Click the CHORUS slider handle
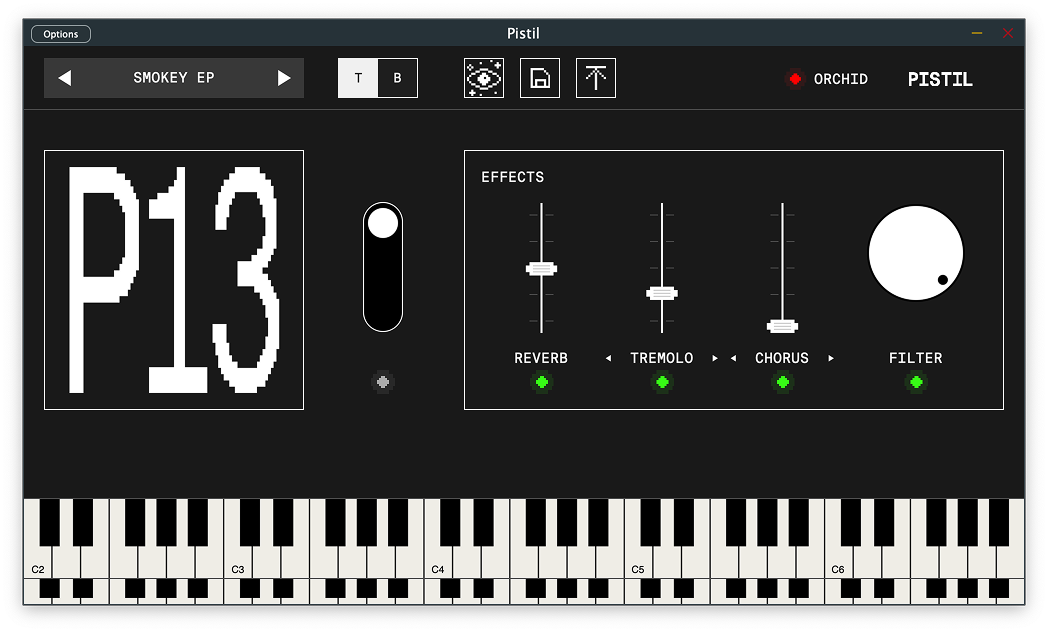The height and width of the screenshot is (632, 1048). [x=782, y=326]
